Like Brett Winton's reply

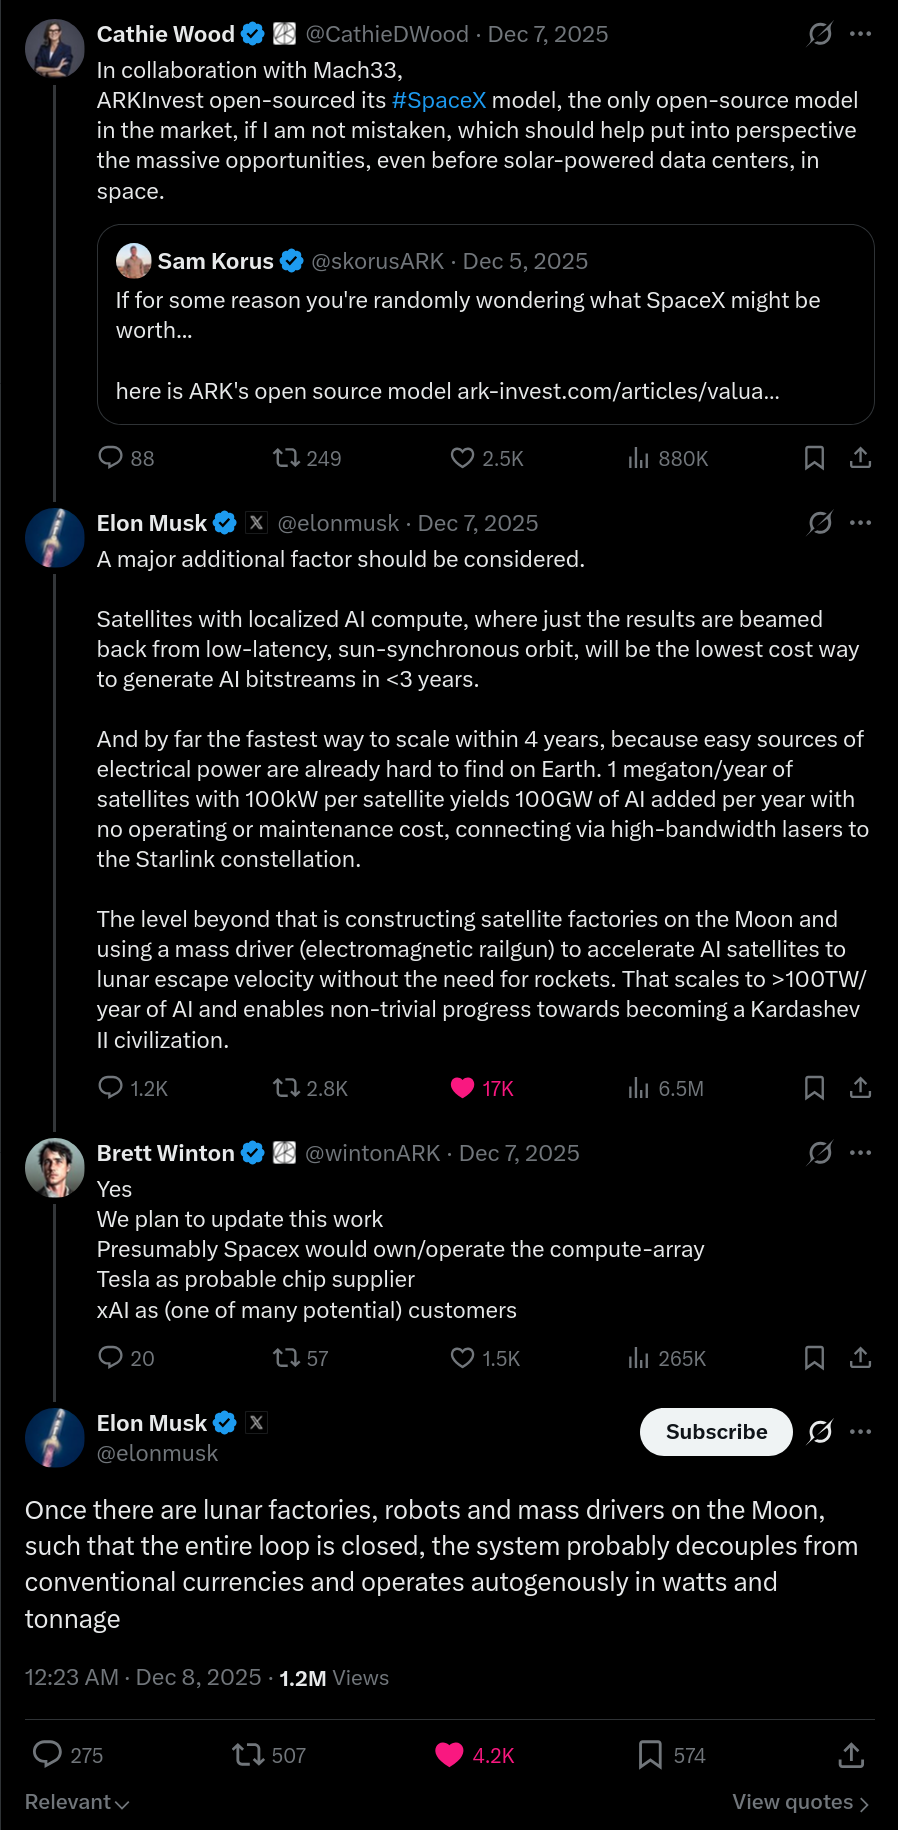[462, 1358]
